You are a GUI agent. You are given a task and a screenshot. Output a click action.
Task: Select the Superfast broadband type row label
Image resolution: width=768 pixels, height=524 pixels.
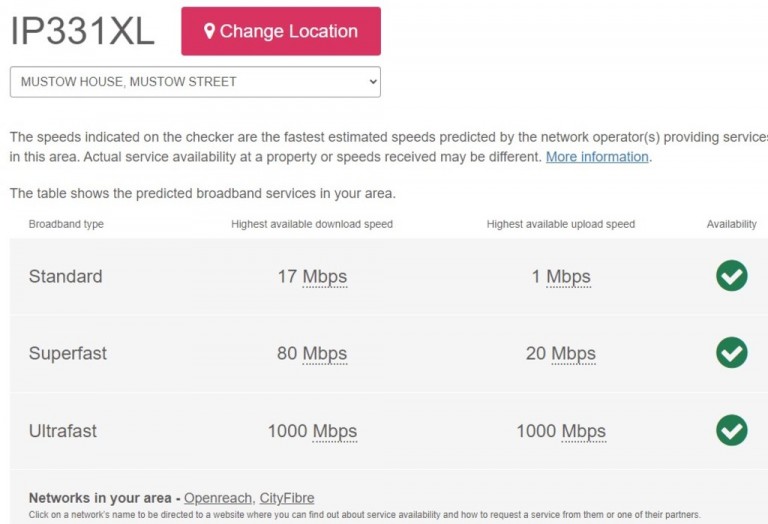[x=68, y=353]
